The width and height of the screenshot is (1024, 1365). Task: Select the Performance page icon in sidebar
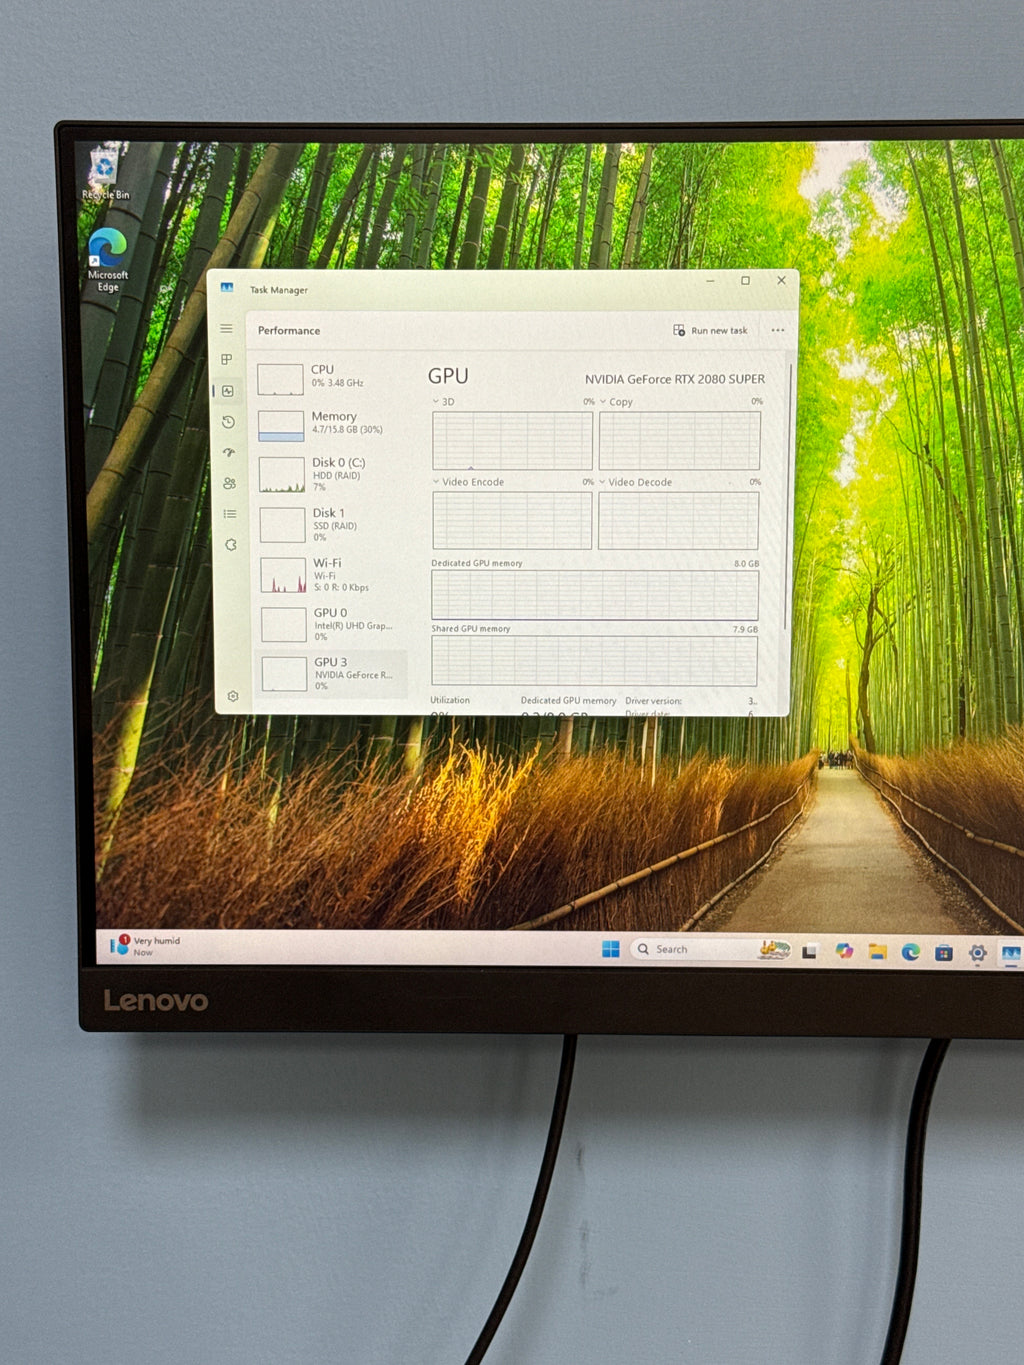(x=228, y=391)
